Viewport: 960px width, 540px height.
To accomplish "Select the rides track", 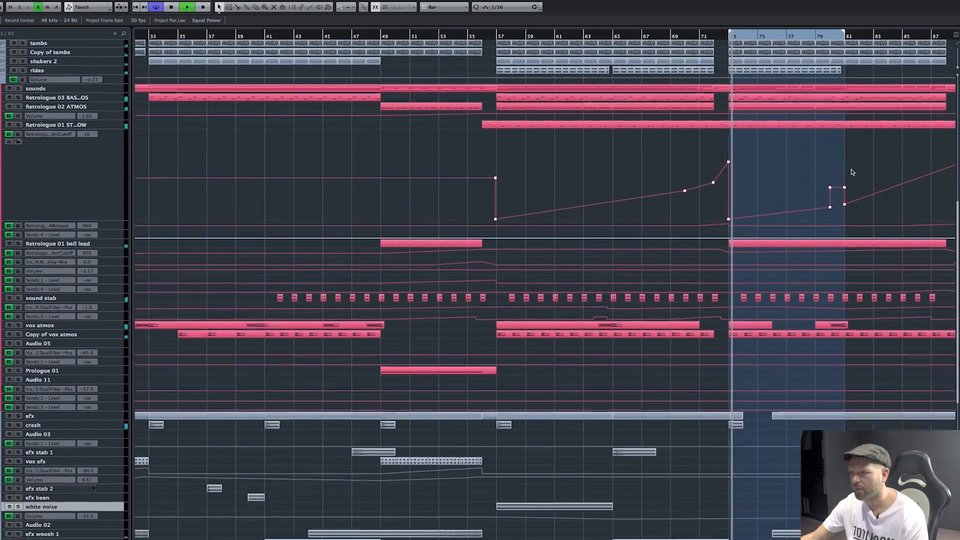I will point(37,70).
